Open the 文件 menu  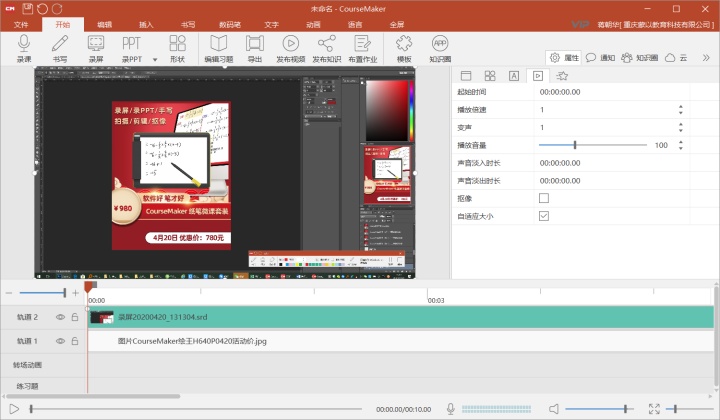(21, 24)
